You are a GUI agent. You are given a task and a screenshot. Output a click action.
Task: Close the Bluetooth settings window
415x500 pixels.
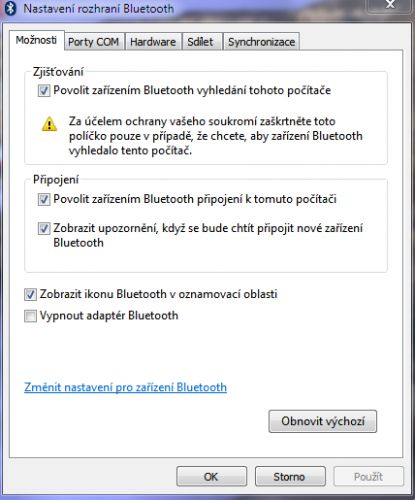click(389, 5)
